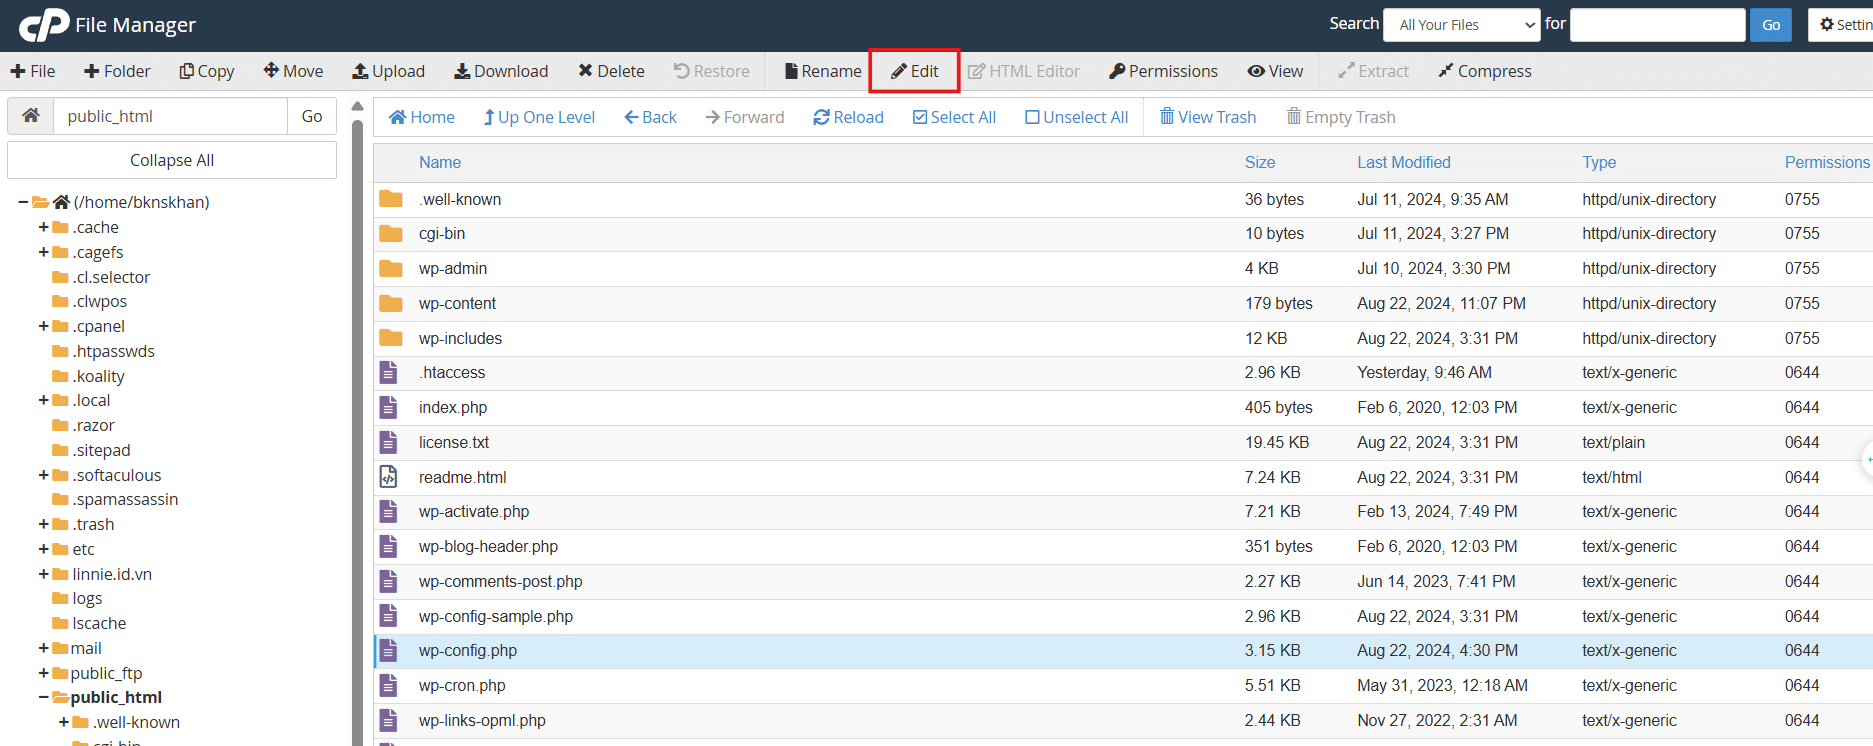Click the Download toolbar button
The image size is (1873, 746).
(x=501, y=71)
